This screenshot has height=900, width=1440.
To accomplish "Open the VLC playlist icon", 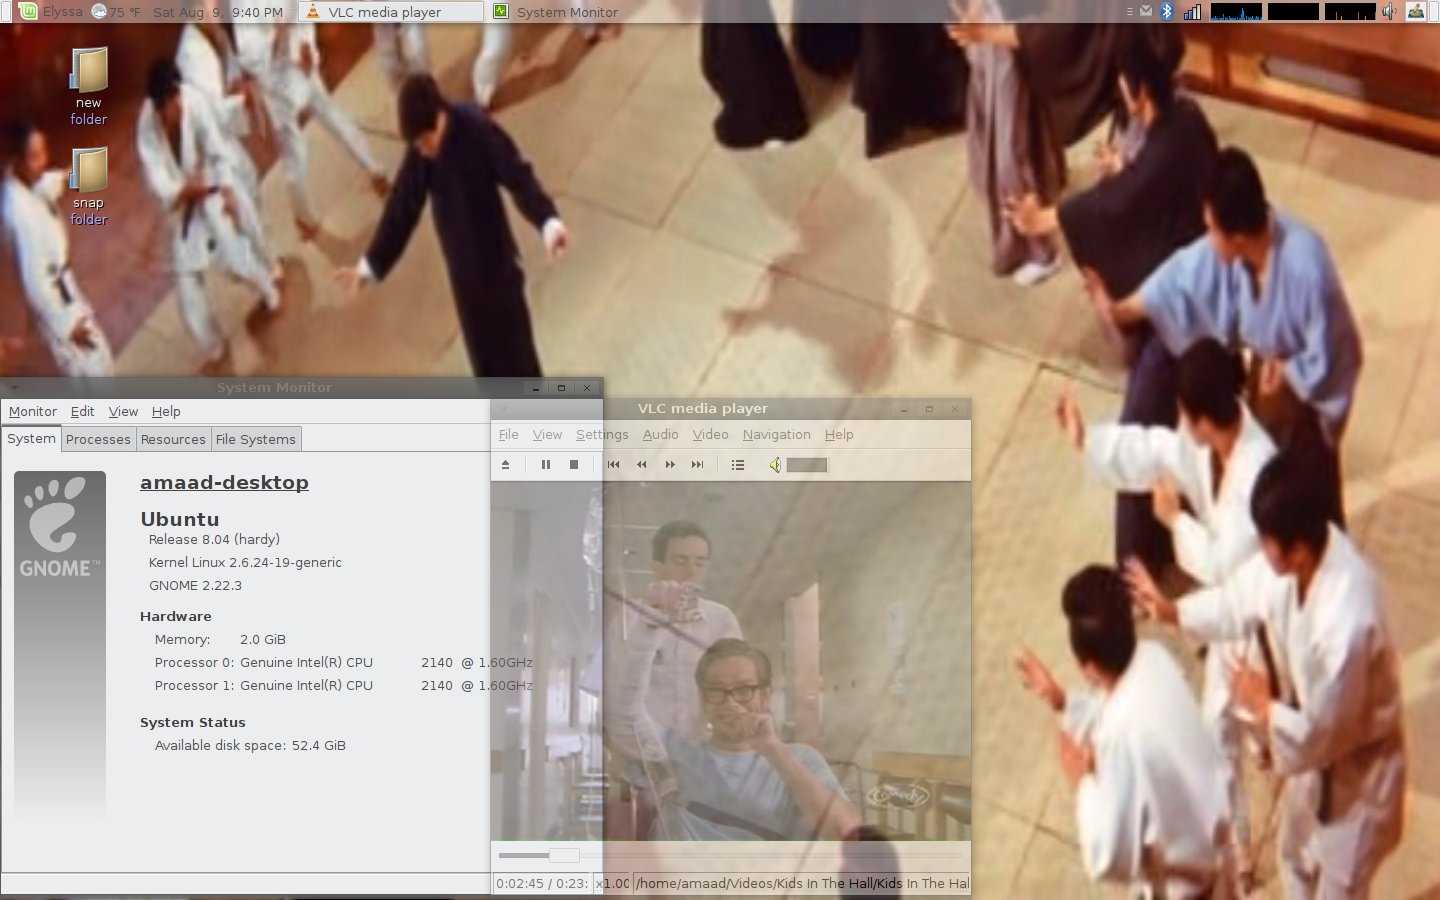I will [738, 465].
